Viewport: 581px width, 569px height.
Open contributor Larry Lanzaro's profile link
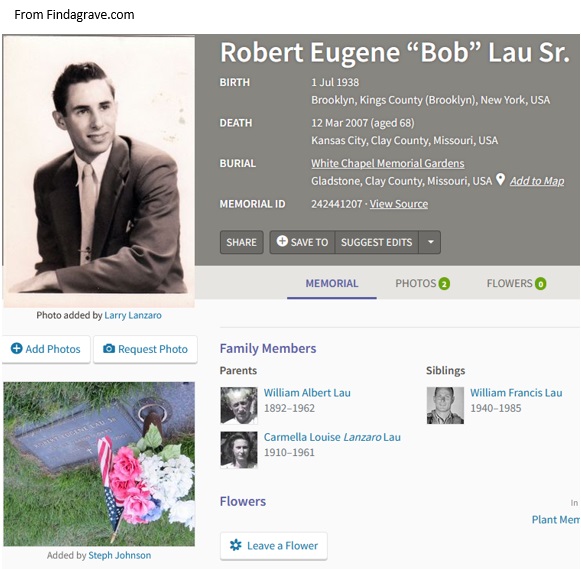coord(133,315)
